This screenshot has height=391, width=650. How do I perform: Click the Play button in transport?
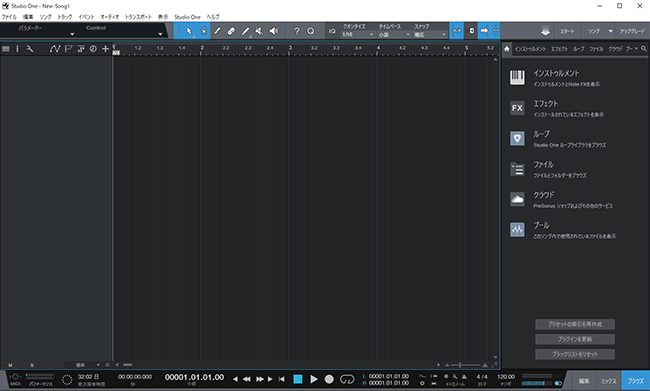314,379
